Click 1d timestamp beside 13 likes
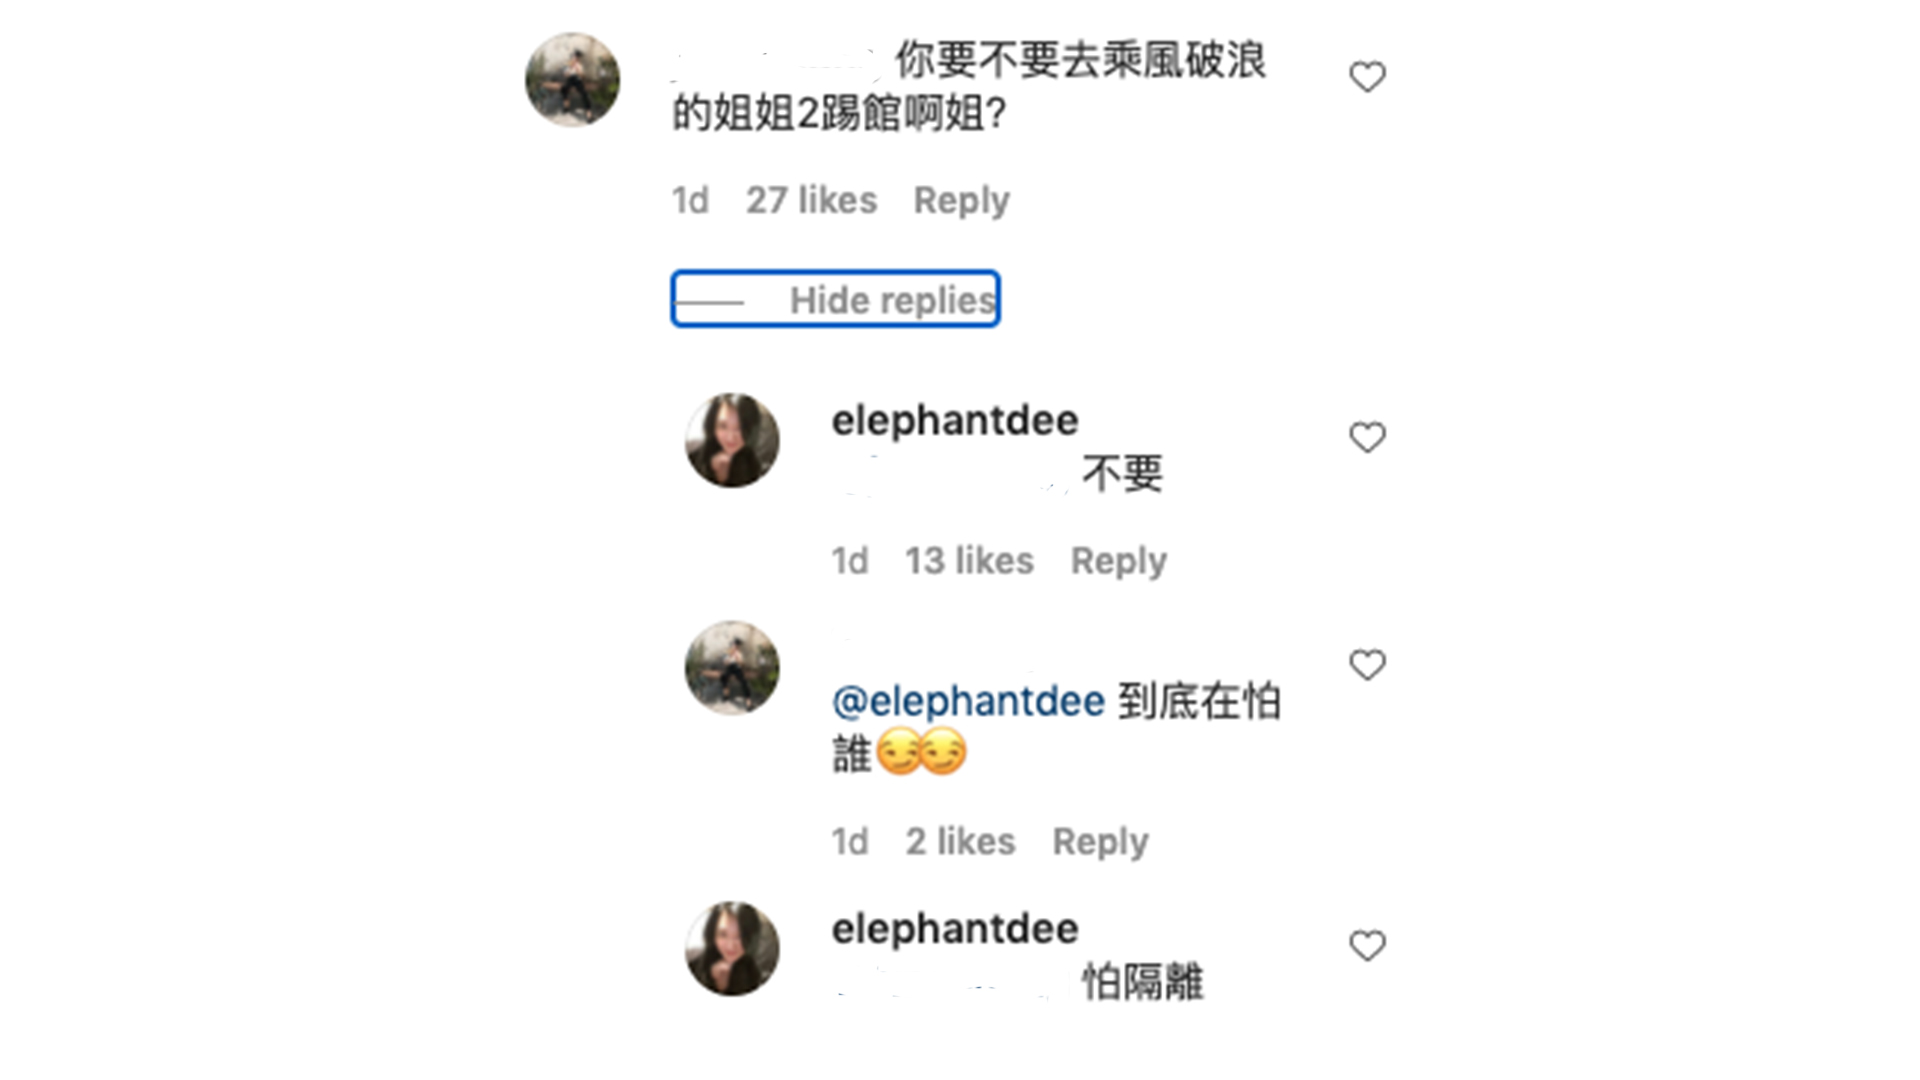 tap(850, 561)
